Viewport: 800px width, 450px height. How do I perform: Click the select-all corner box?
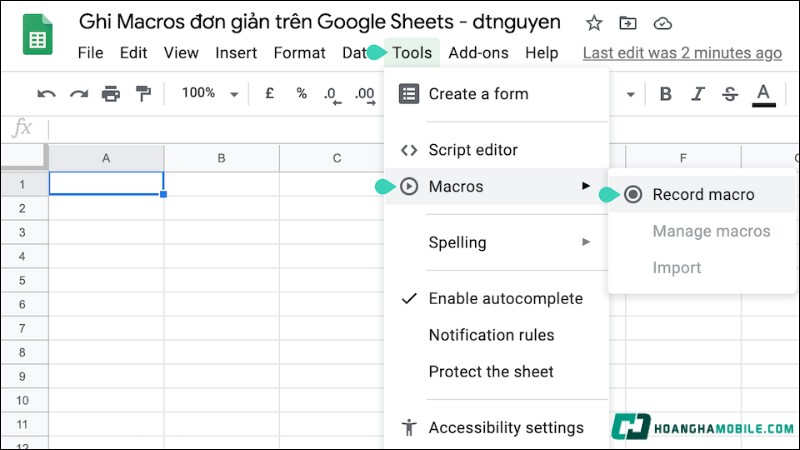(24, 157)
